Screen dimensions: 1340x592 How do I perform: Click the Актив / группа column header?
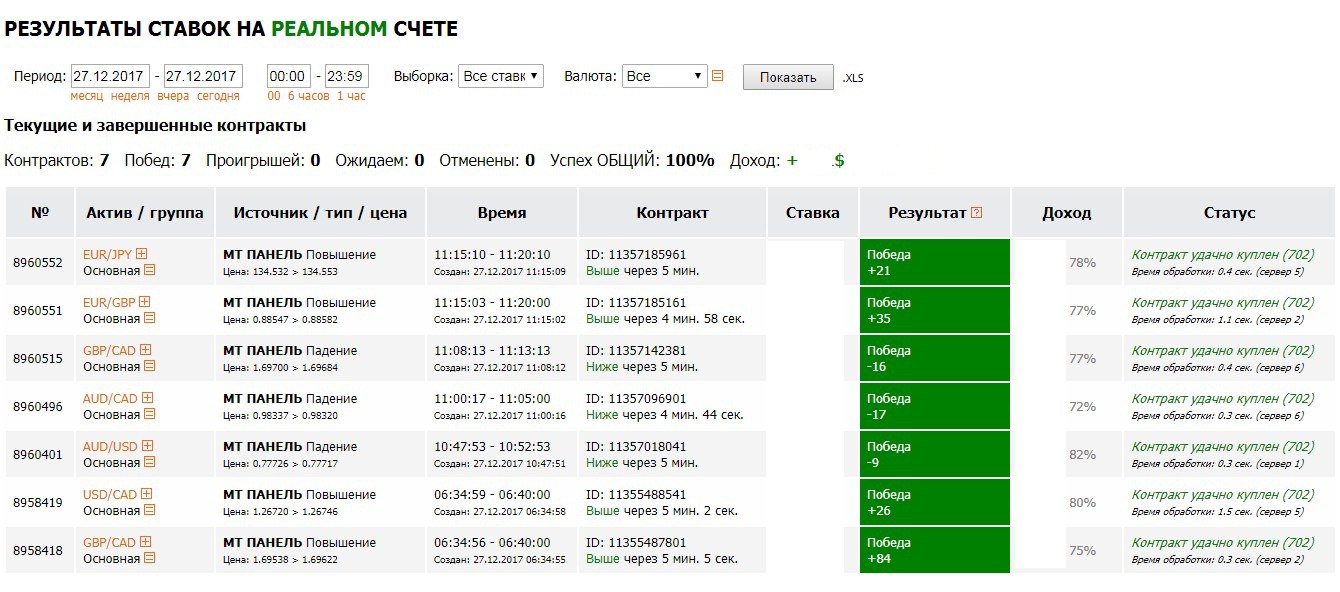click(x=145, y=213)
